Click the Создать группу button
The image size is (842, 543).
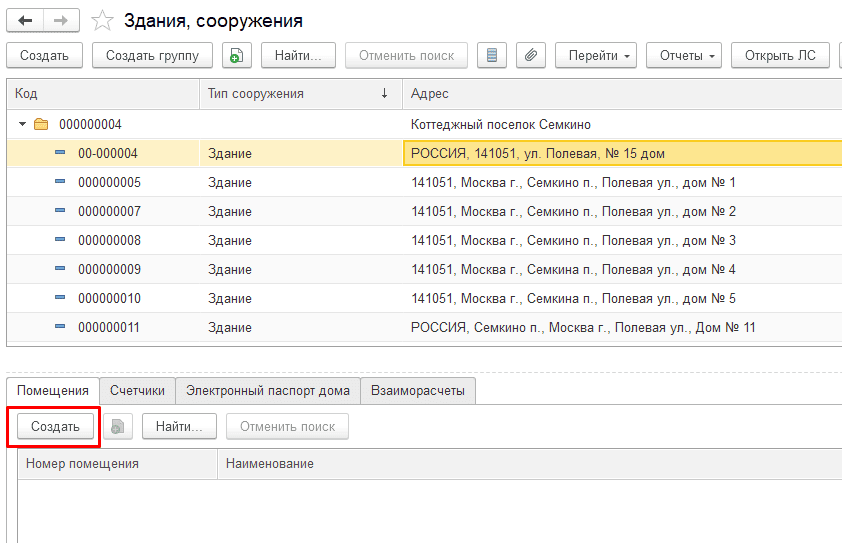coord(152,56)
